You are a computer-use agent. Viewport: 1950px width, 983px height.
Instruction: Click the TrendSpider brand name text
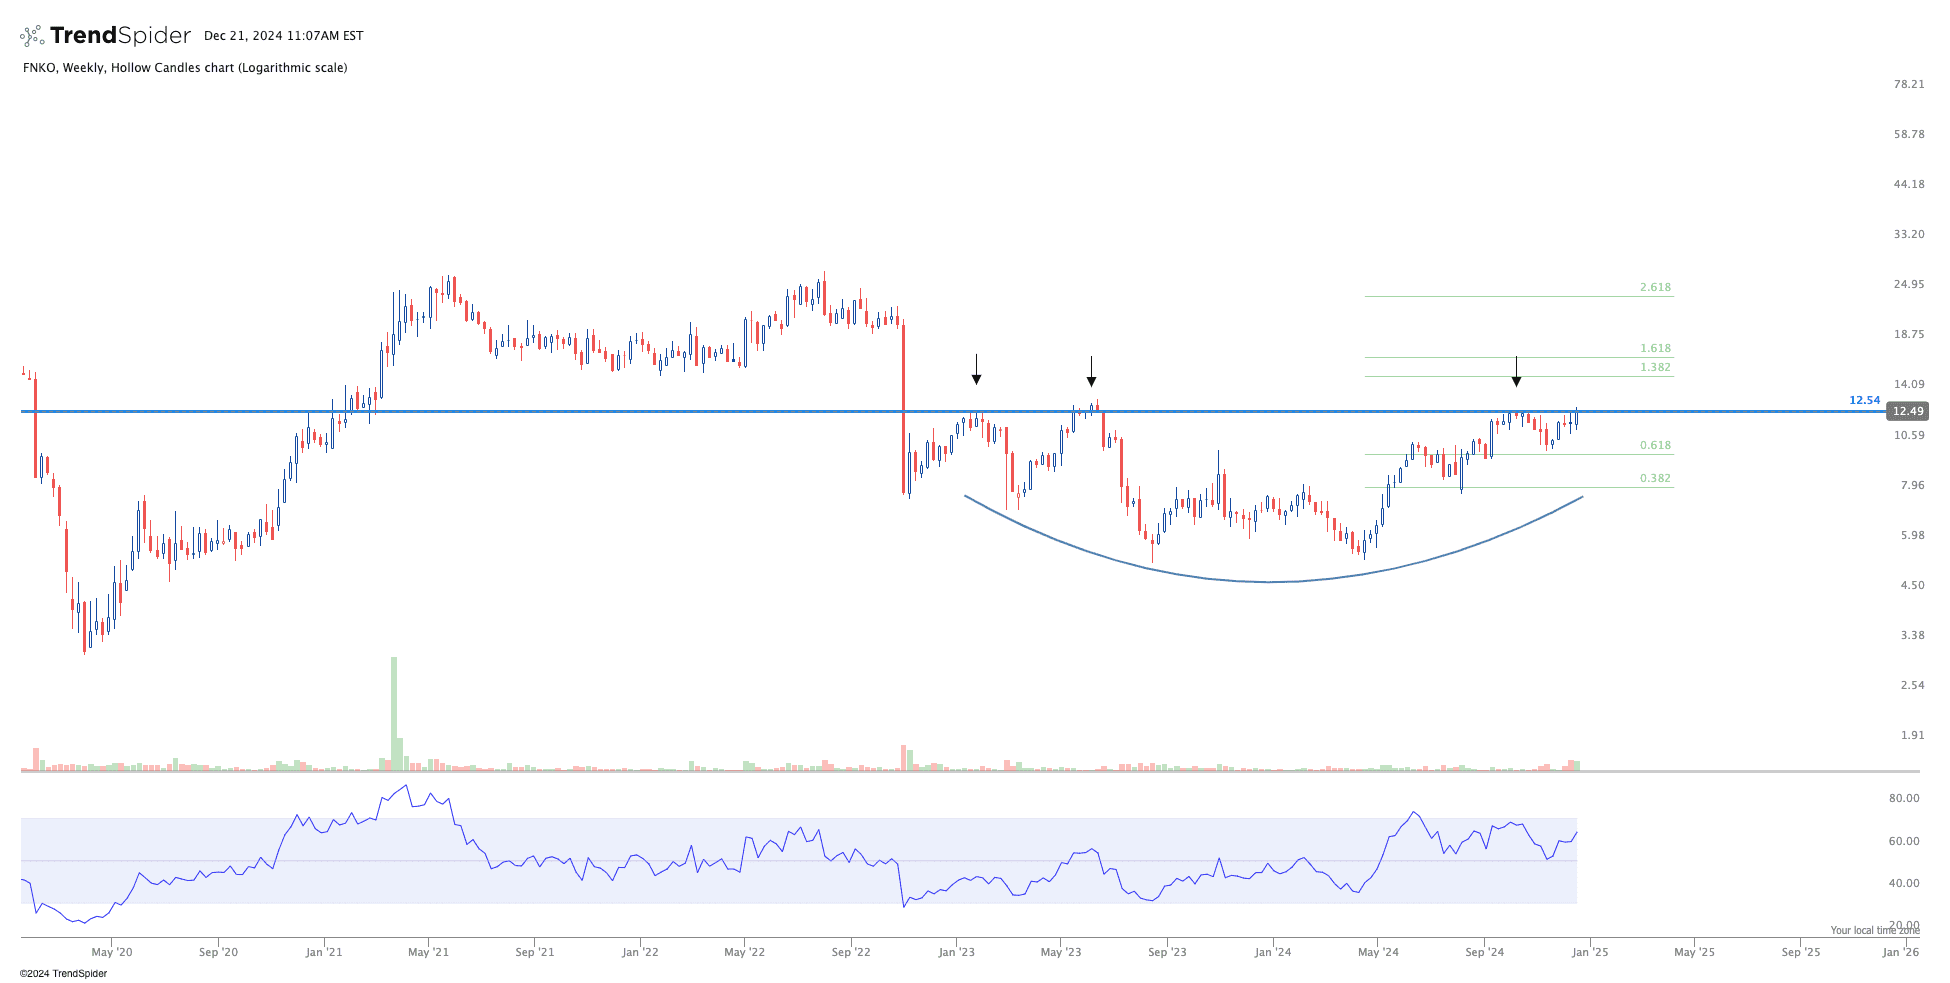point(120,36)
